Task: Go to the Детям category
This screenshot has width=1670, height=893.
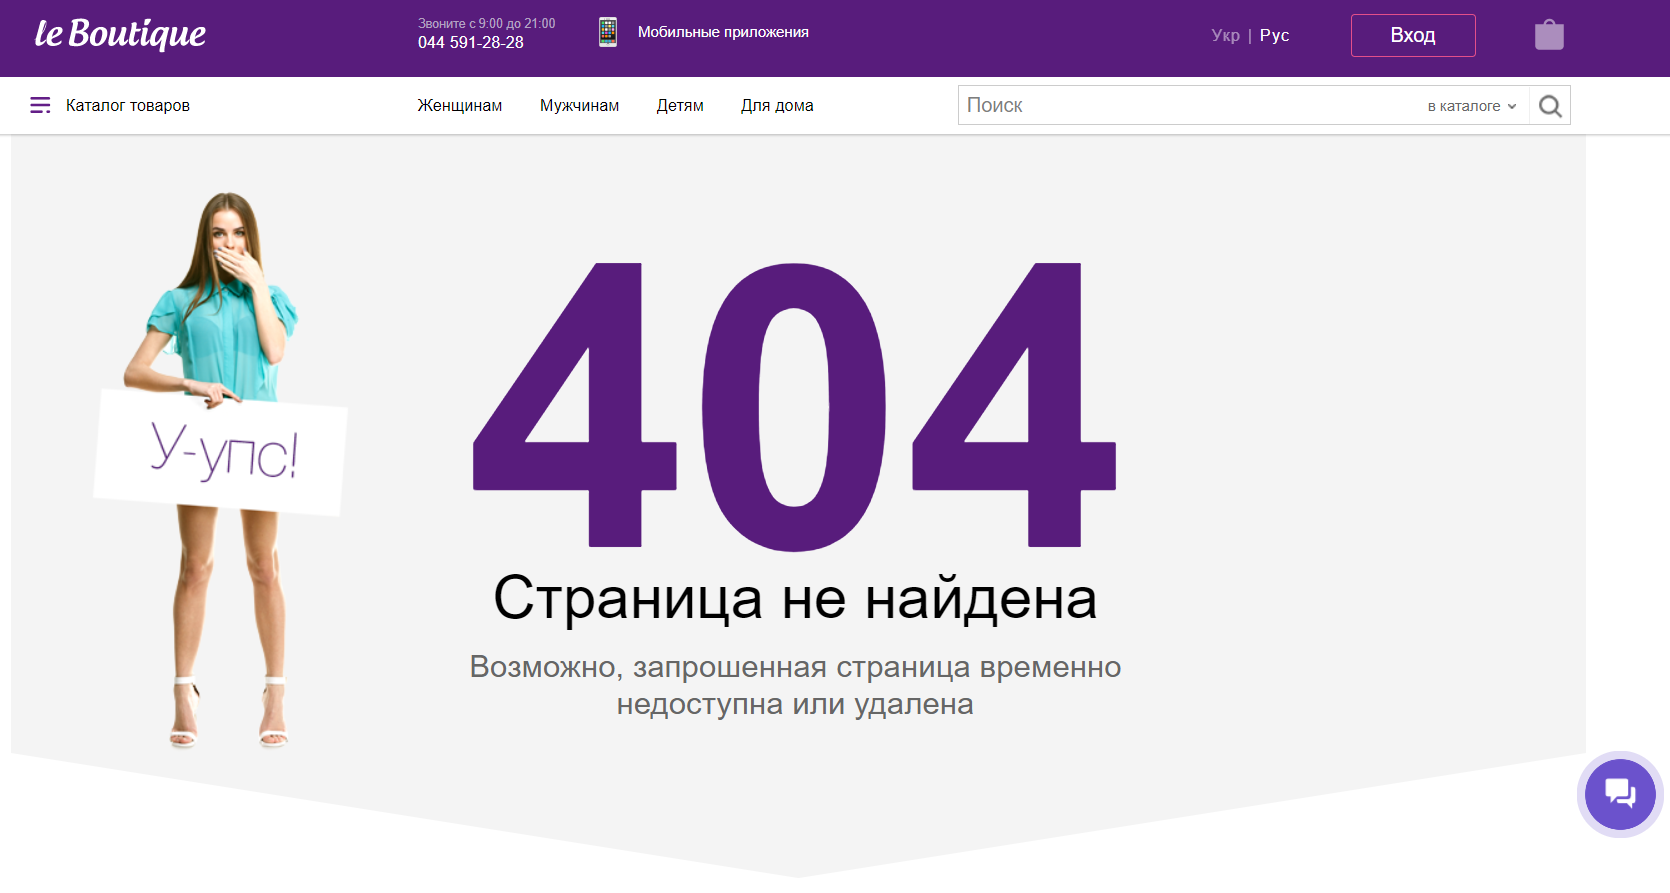Action: 680,105
